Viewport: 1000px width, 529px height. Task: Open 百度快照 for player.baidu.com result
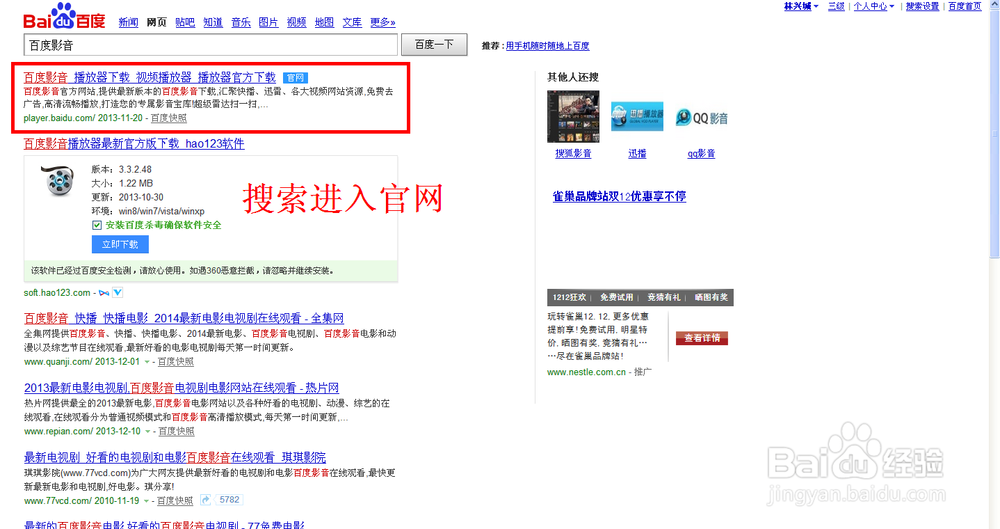pos(169,118)
